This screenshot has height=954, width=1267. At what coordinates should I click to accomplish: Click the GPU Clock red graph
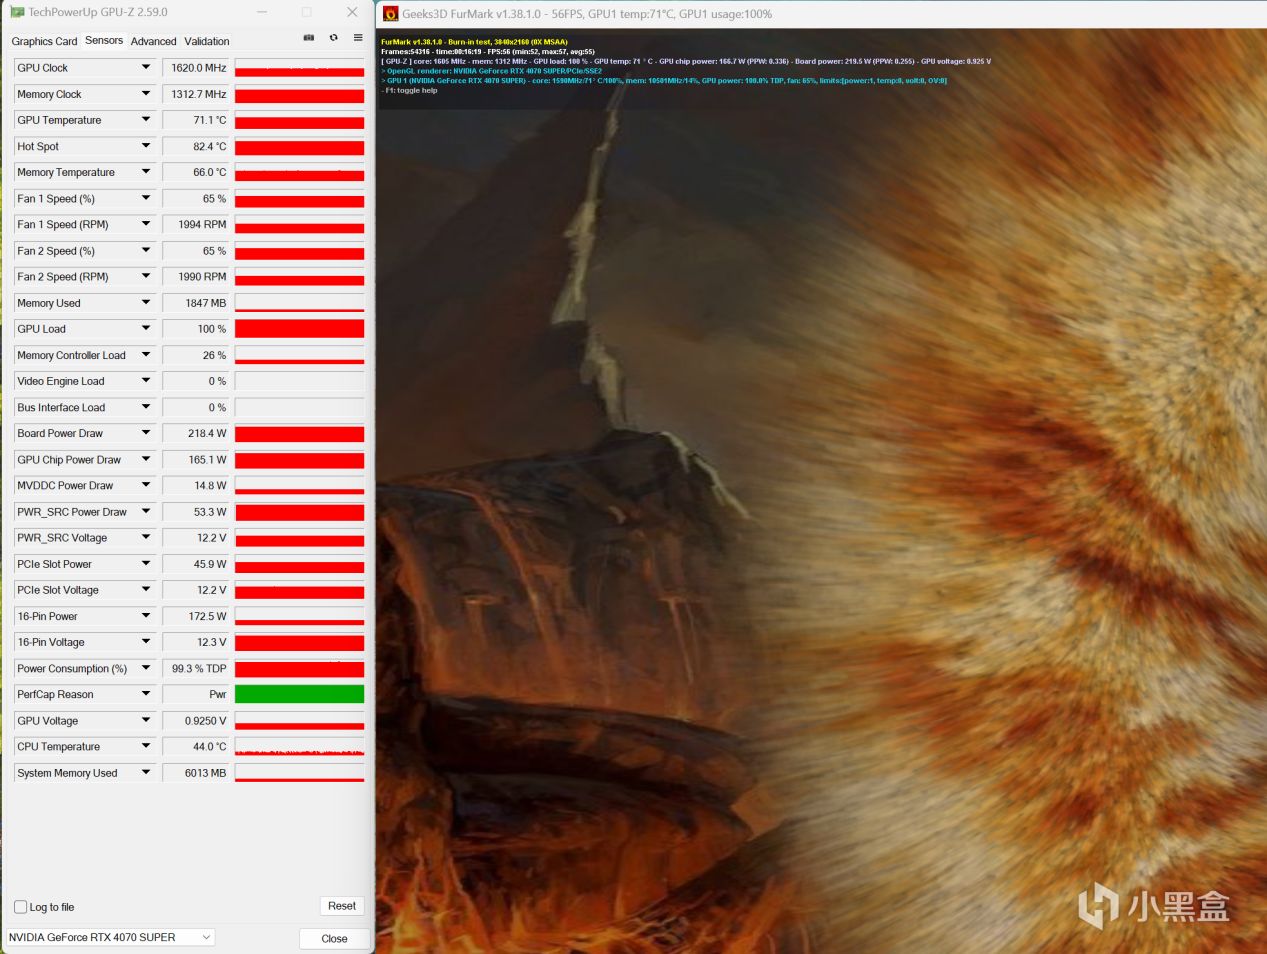click(299, 68)
